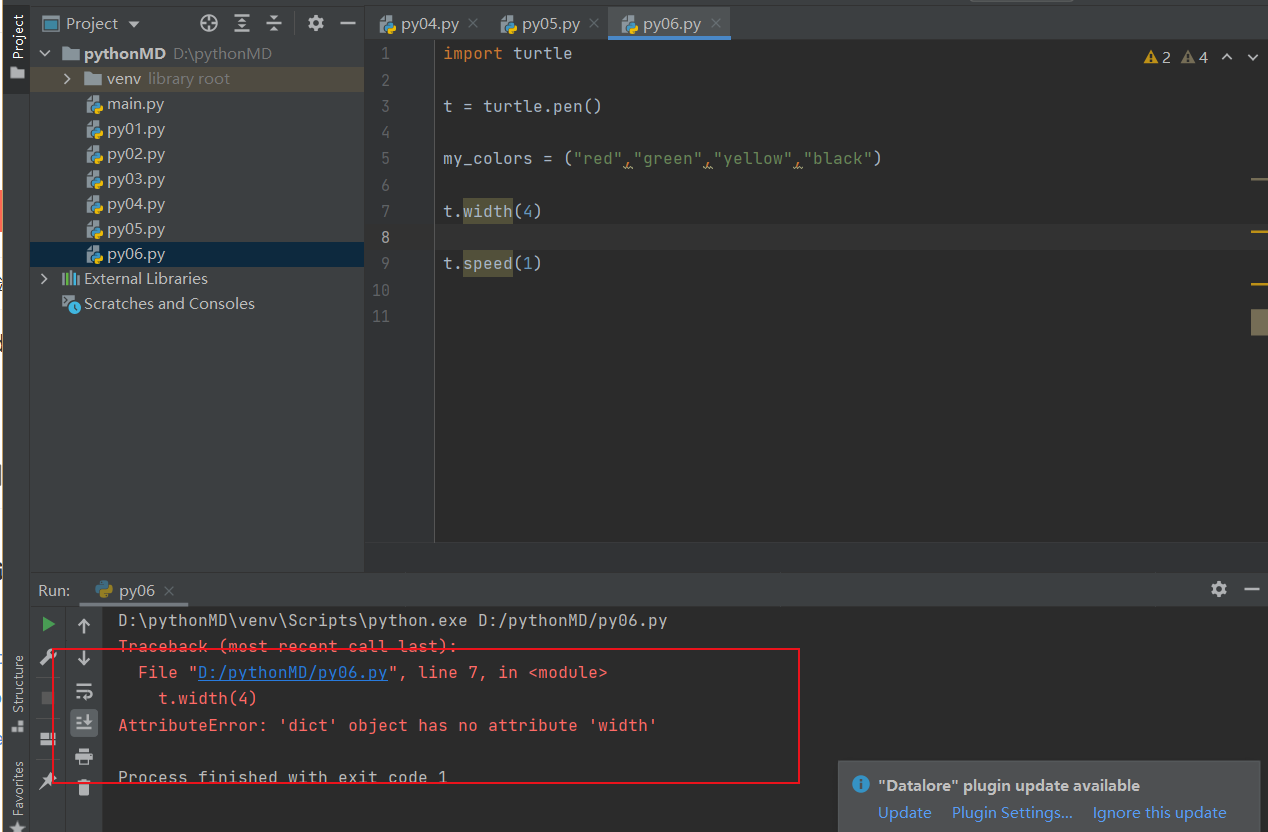Image resolution: width=1268 pixels, height=832 pixels.
Task: Toggle the Favorites side tool window
Action: coord(17,795)
